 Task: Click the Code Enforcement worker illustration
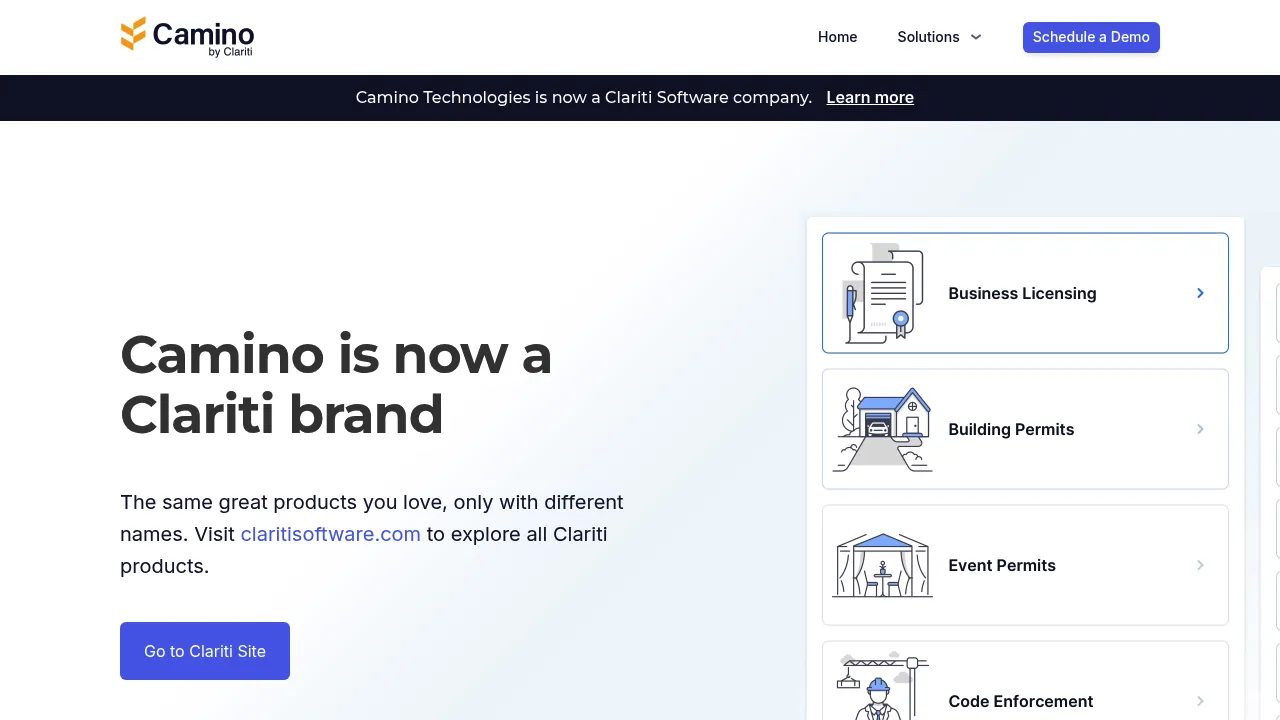(883, 687)
